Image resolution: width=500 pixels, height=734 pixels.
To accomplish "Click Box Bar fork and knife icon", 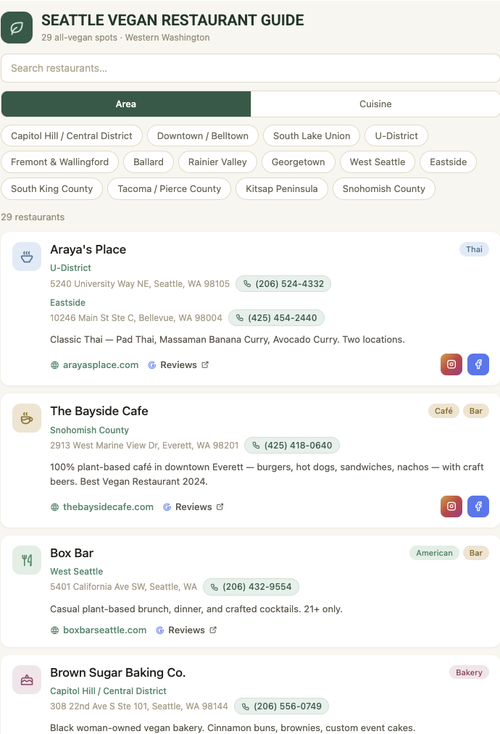I will point(27,560).
